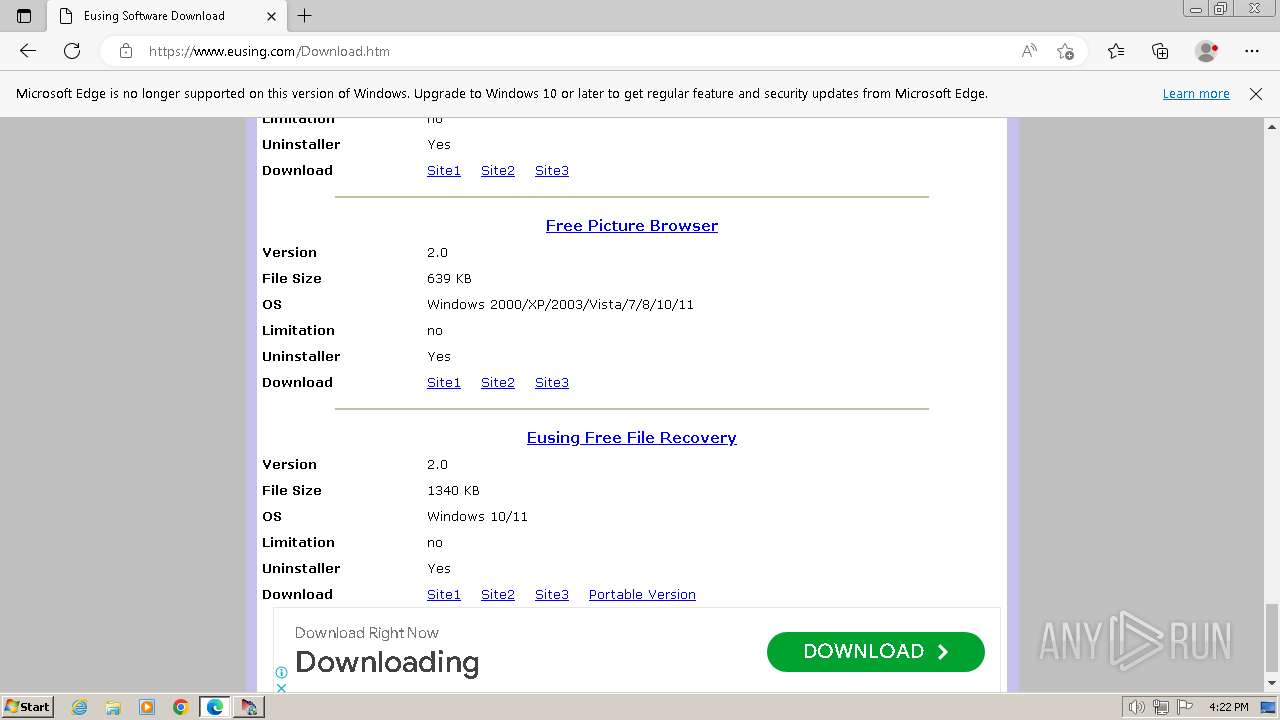The height and width of the screenshot is (720, 1280).
Task: Download Eusing Free File Recovery from Site1
Action: [444, 595]
